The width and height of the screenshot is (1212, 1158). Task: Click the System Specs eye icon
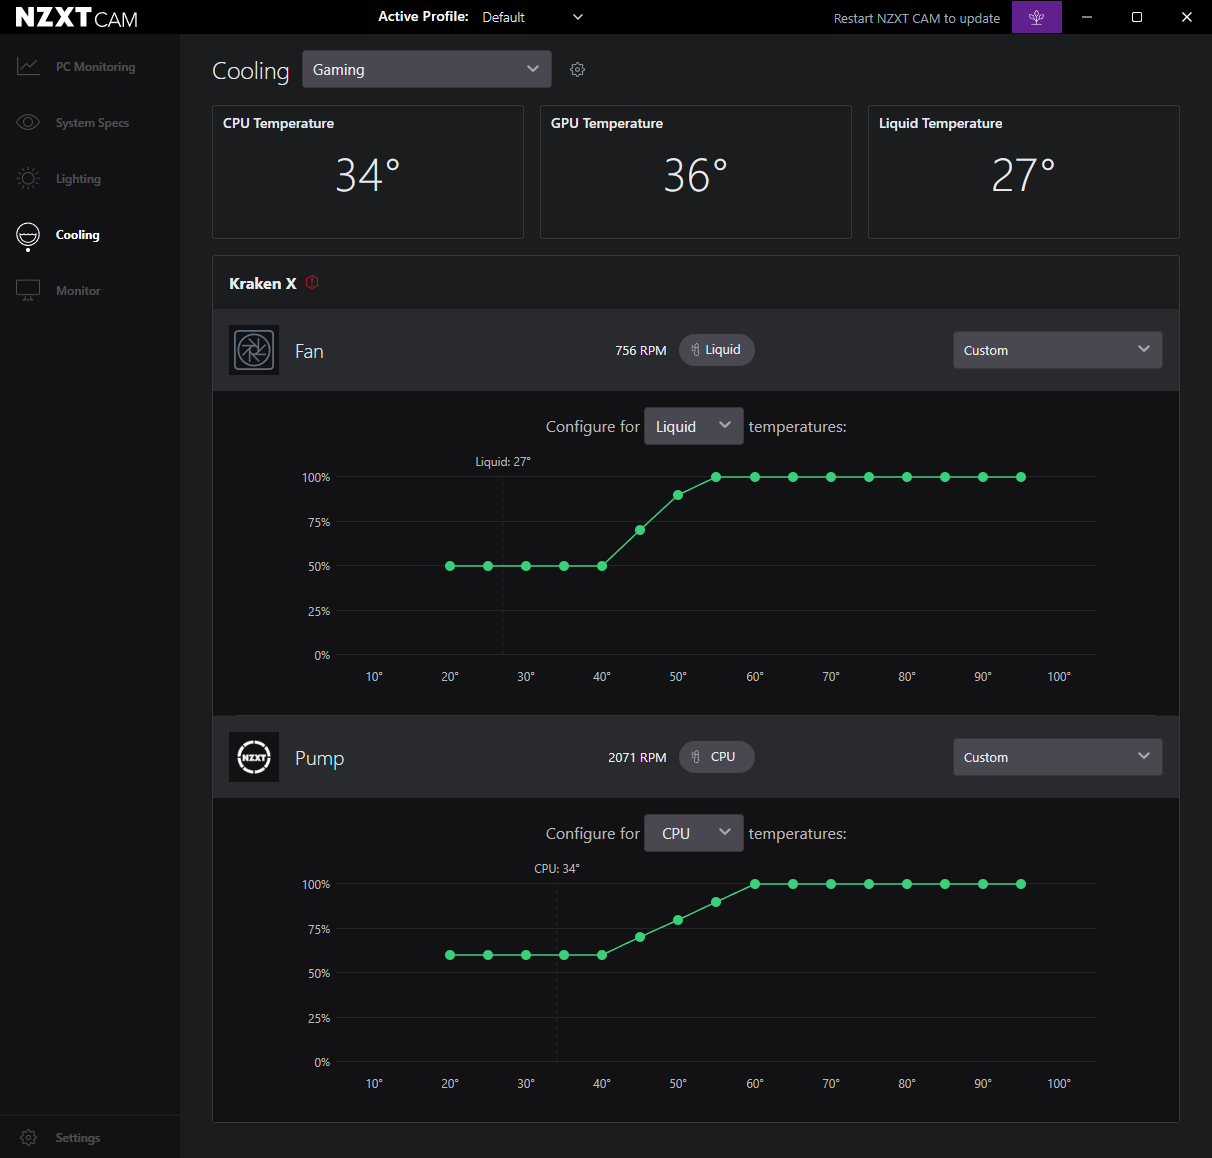(x=28, y=123)
